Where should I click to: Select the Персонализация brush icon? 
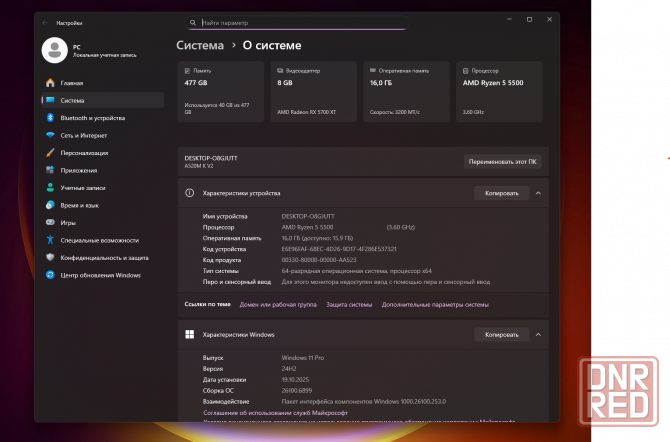49,153
